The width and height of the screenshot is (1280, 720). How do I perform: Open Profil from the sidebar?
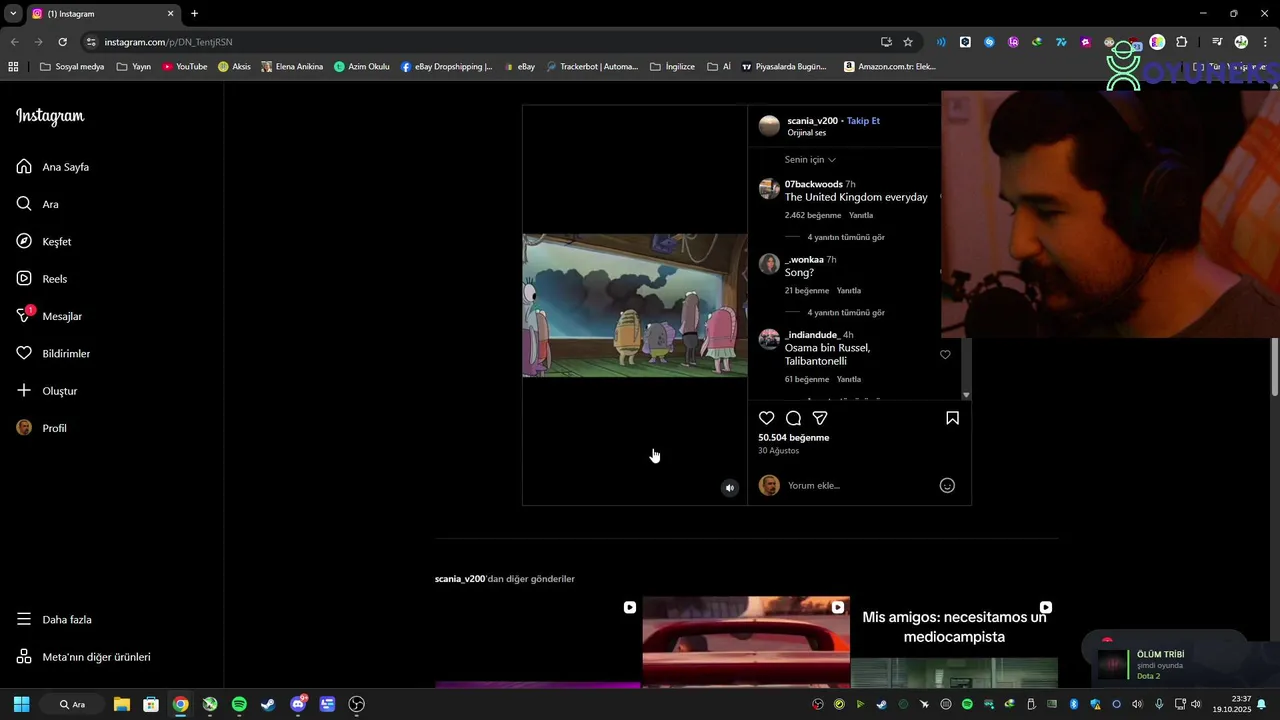pos(42,428)
